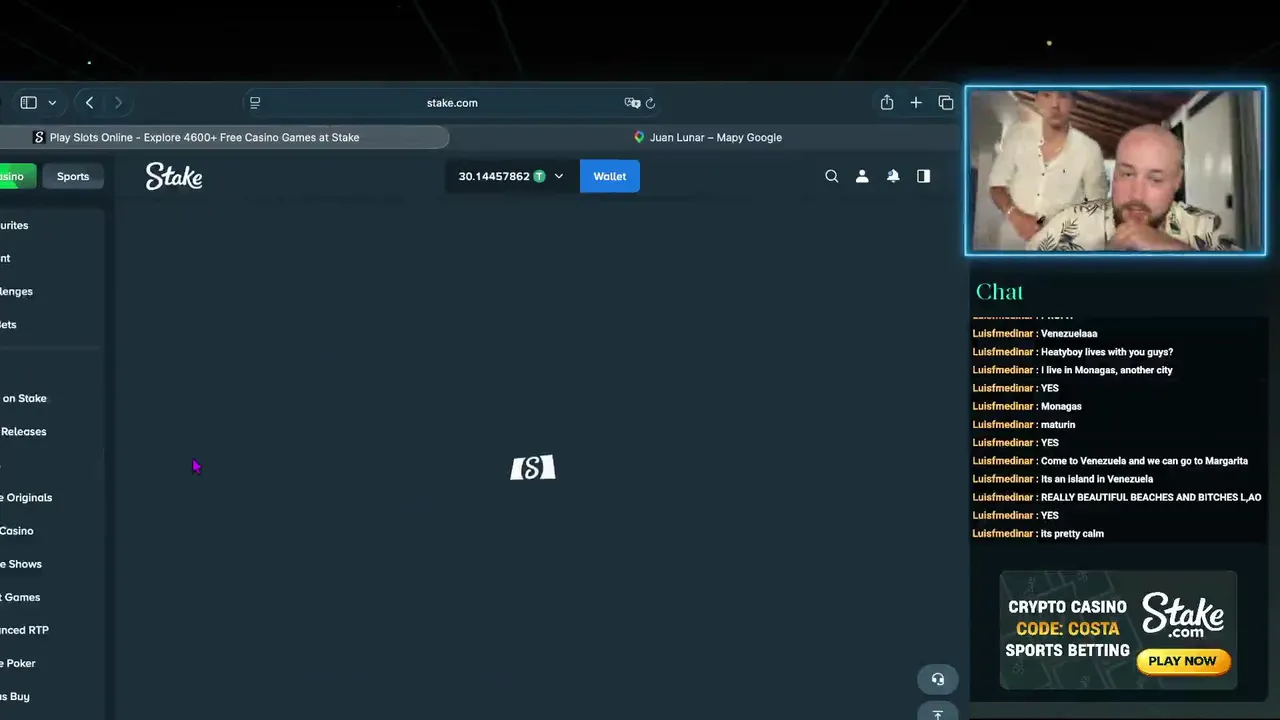Open Game Shows sidebar entry
This screenshot has height=720, width=1280.
point(21,564)
